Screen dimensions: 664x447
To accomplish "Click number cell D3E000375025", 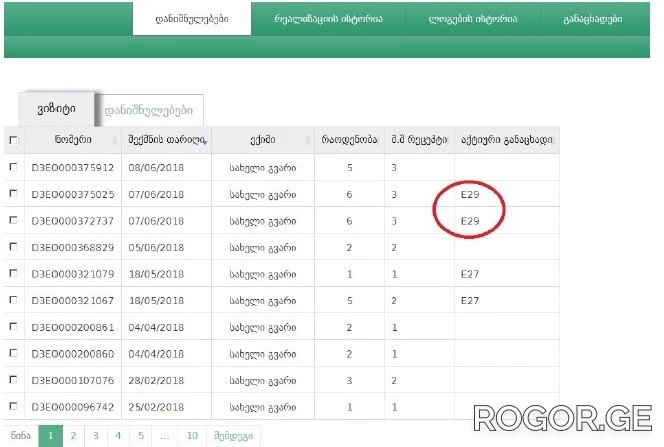I will point(73,194).
